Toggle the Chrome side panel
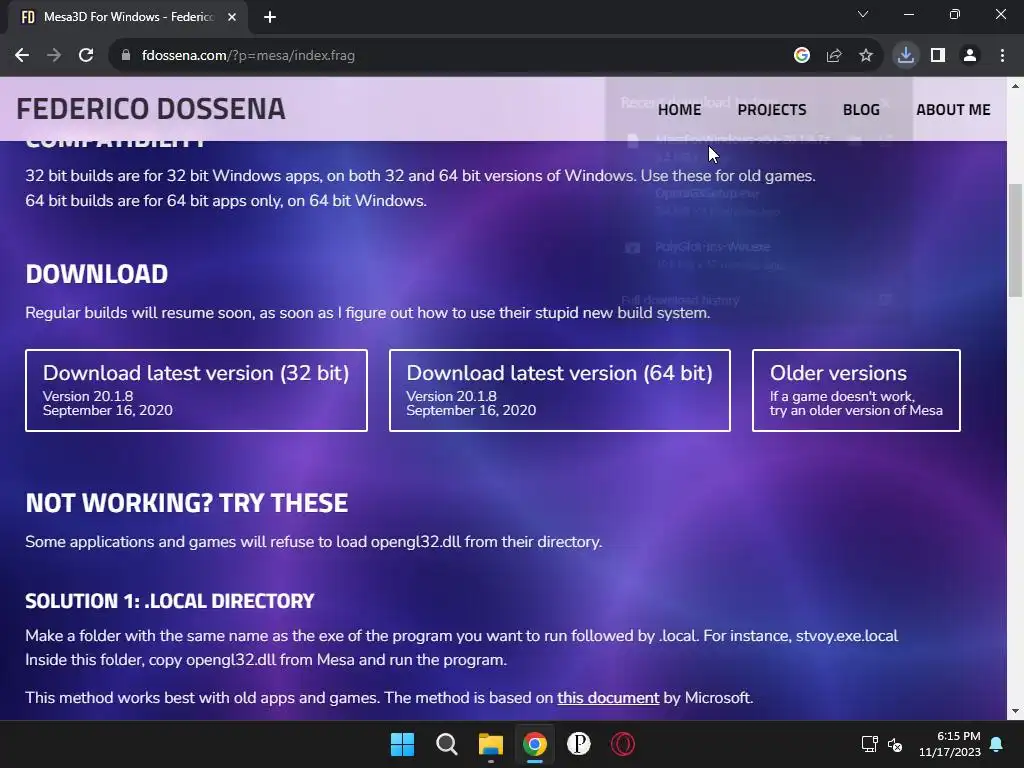Screen dimensions: 1024x768 tap(938, 56)
